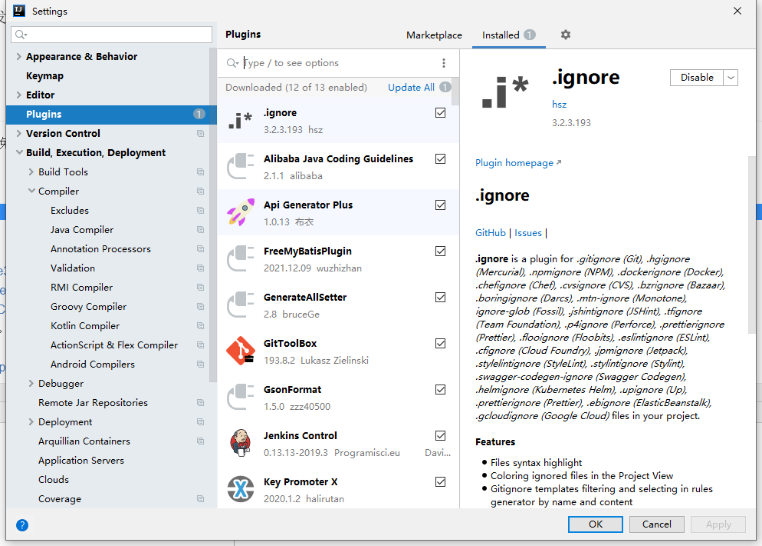Toggle GenerateAllSetter checkbox

tap(440, 297)
